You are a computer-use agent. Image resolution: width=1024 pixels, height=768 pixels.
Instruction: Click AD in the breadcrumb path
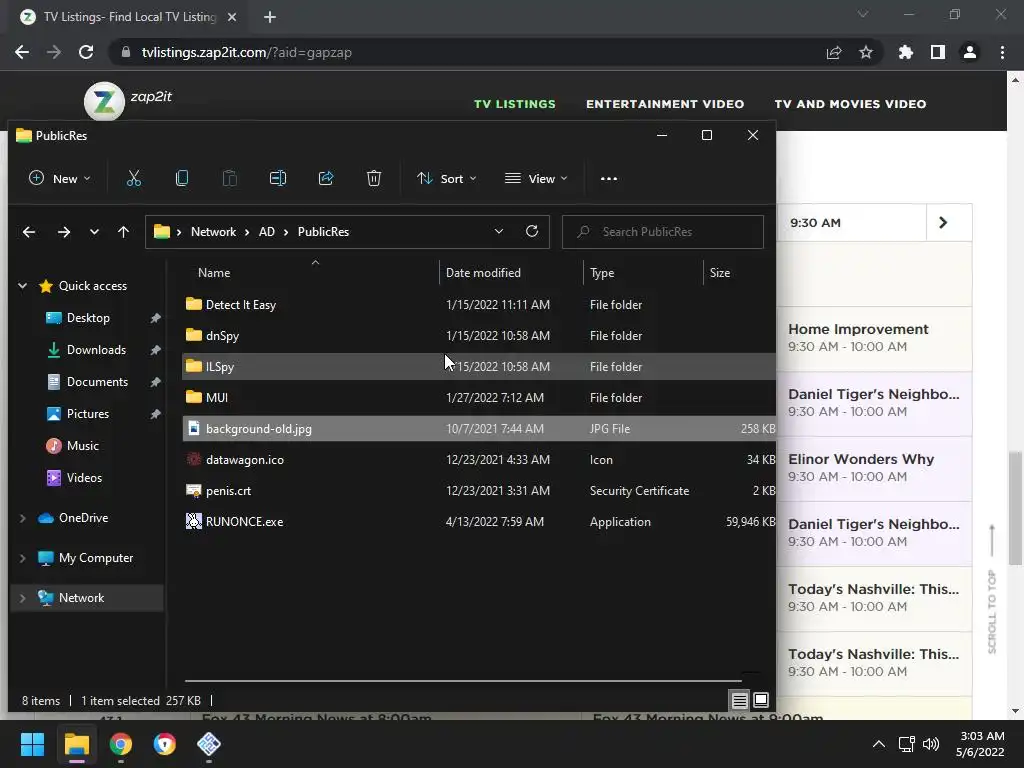(x=266, y=232)
